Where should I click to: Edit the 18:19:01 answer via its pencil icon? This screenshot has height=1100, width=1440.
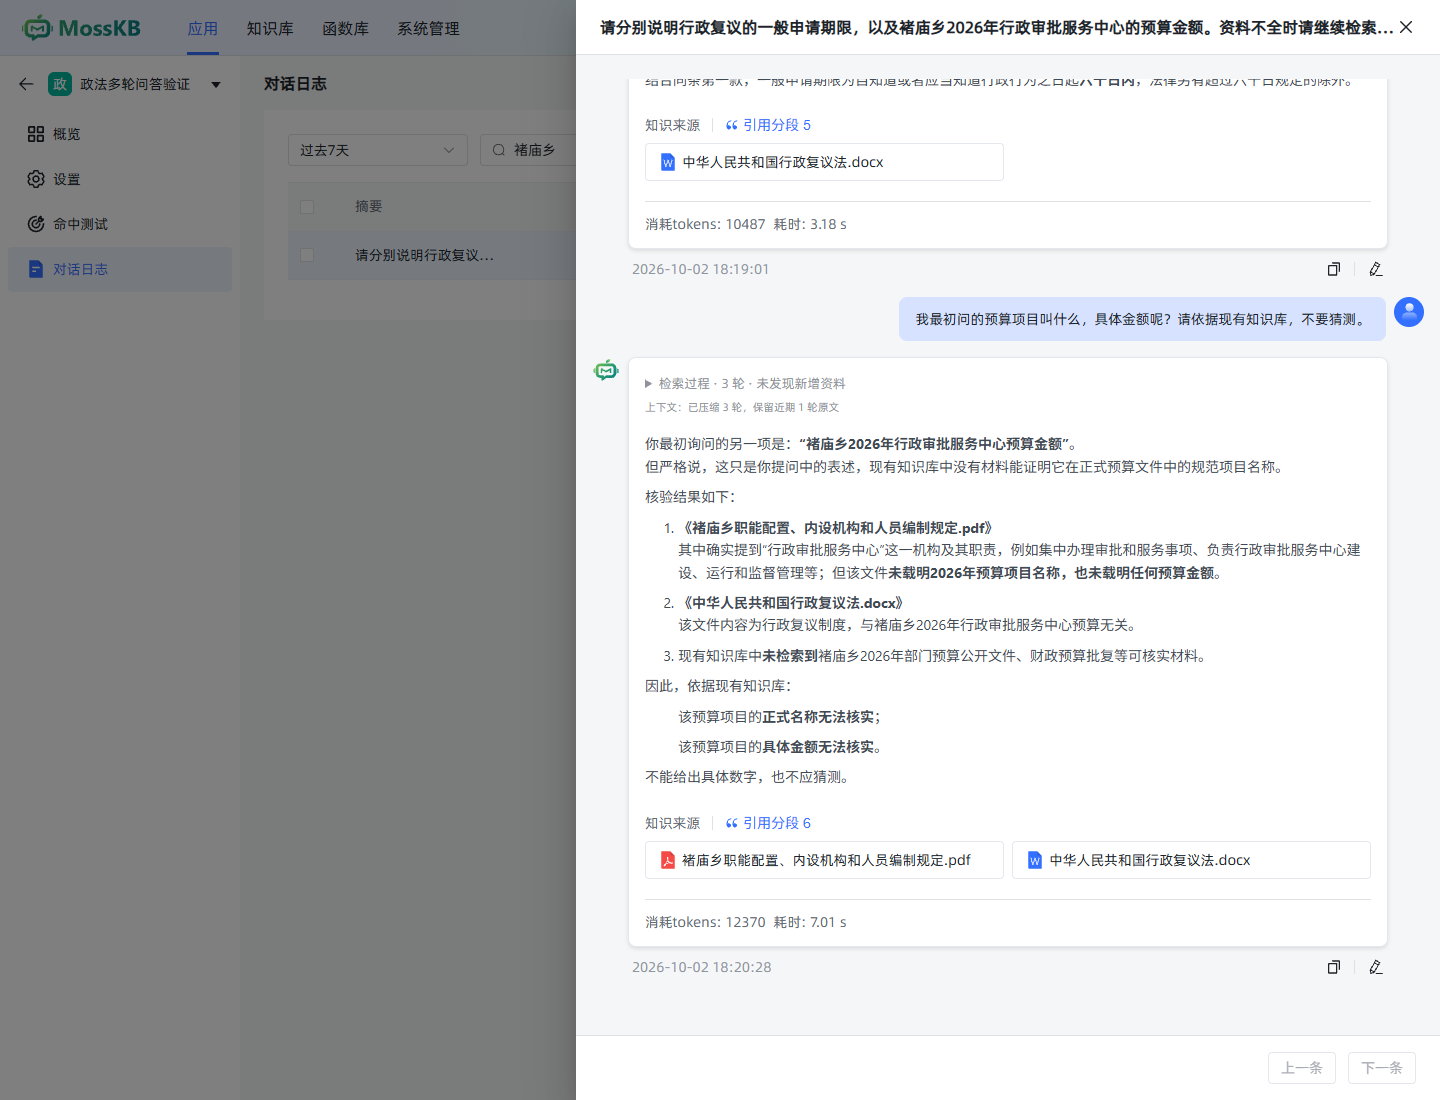(x=1376, y=269)
